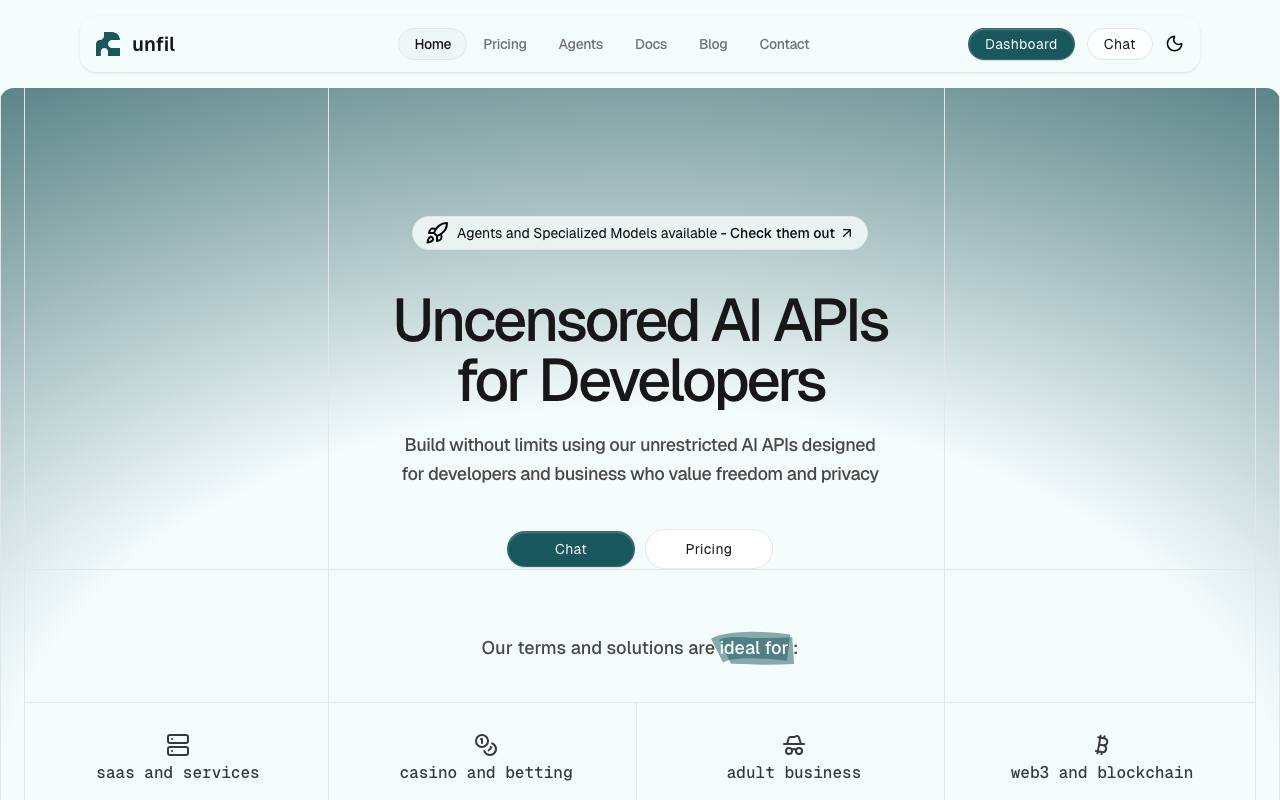Viewport: 1280px width, 800px height.
Task: Toggle dark mode with the moon icon
Action: point(1175,44)
